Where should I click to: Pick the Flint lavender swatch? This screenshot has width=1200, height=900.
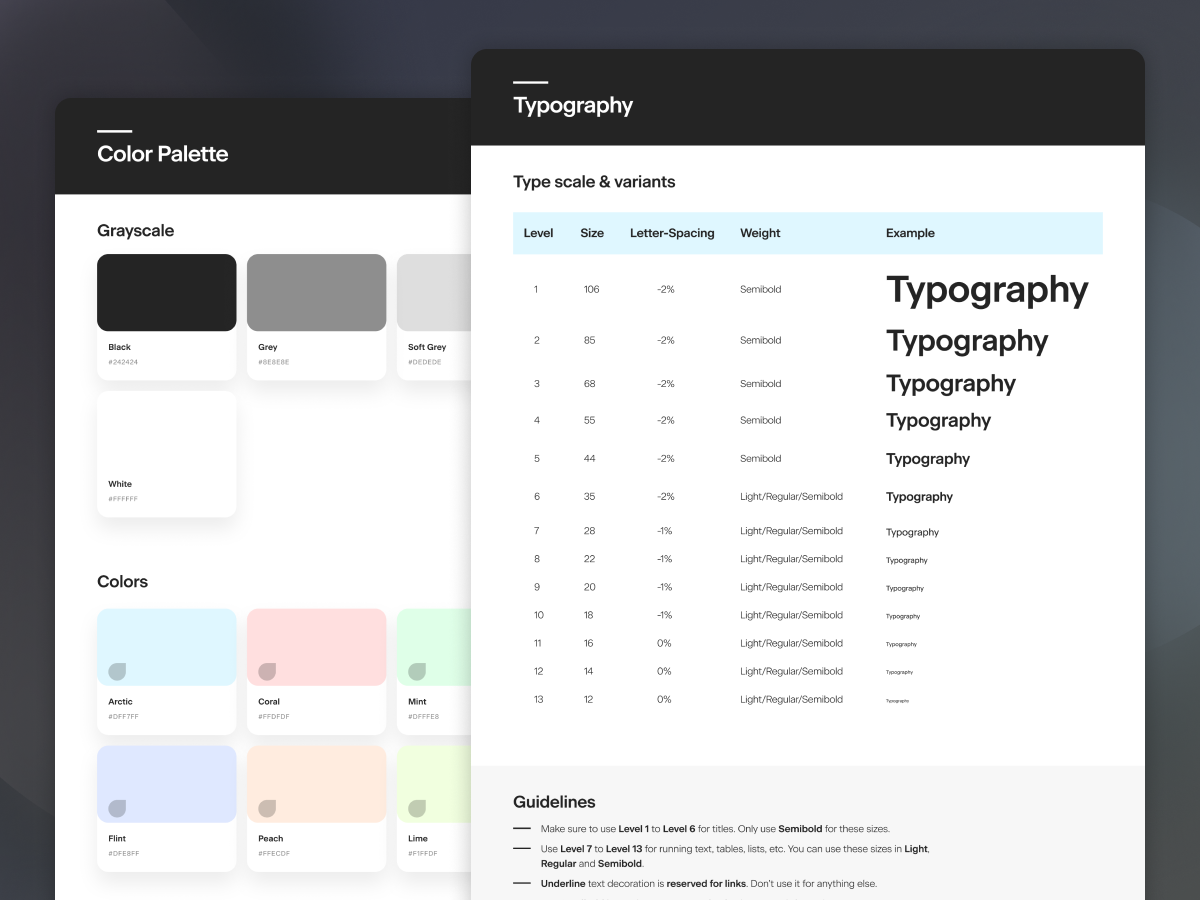167,784
